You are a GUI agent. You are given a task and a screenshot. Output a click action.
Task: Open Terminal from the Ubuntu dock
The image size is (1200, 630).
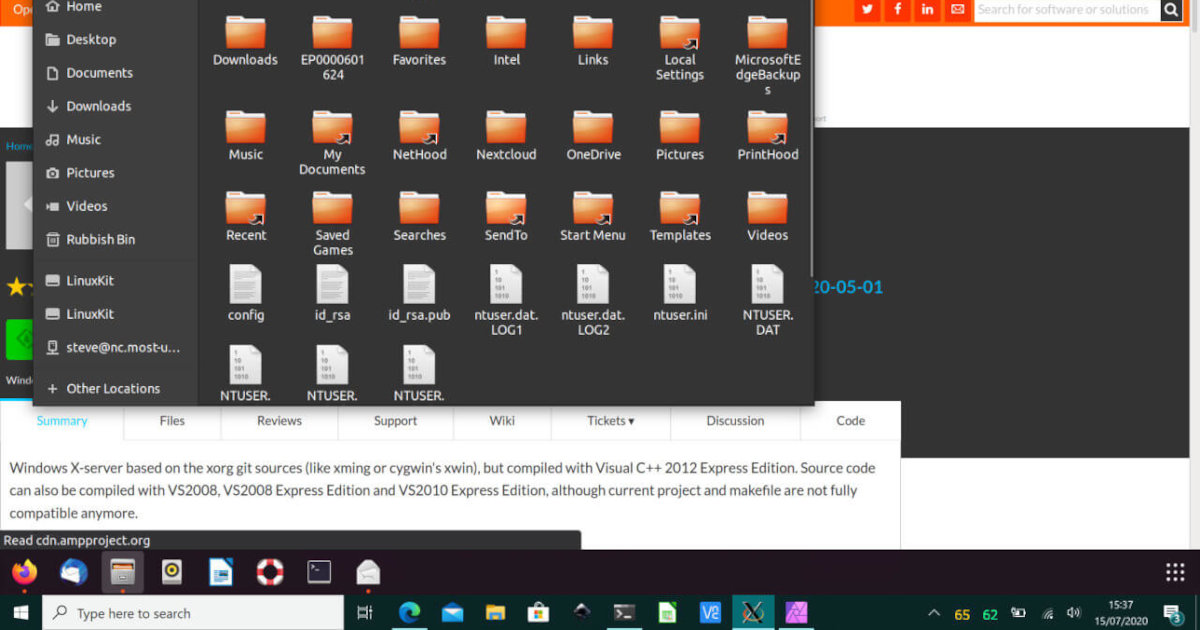tap(319, 572)
